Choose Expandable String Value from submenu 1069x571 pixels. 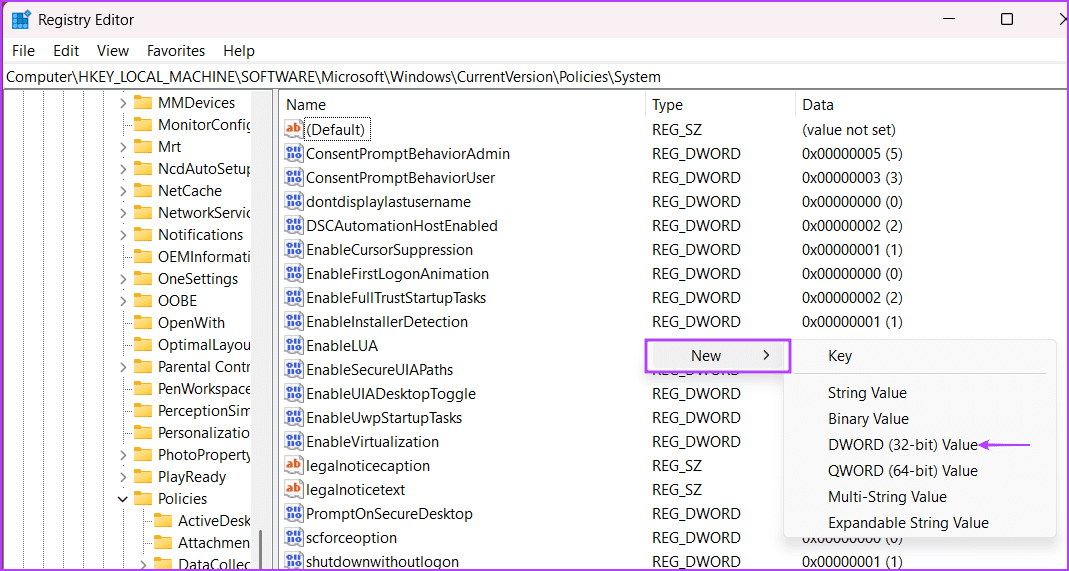[908, 523]
